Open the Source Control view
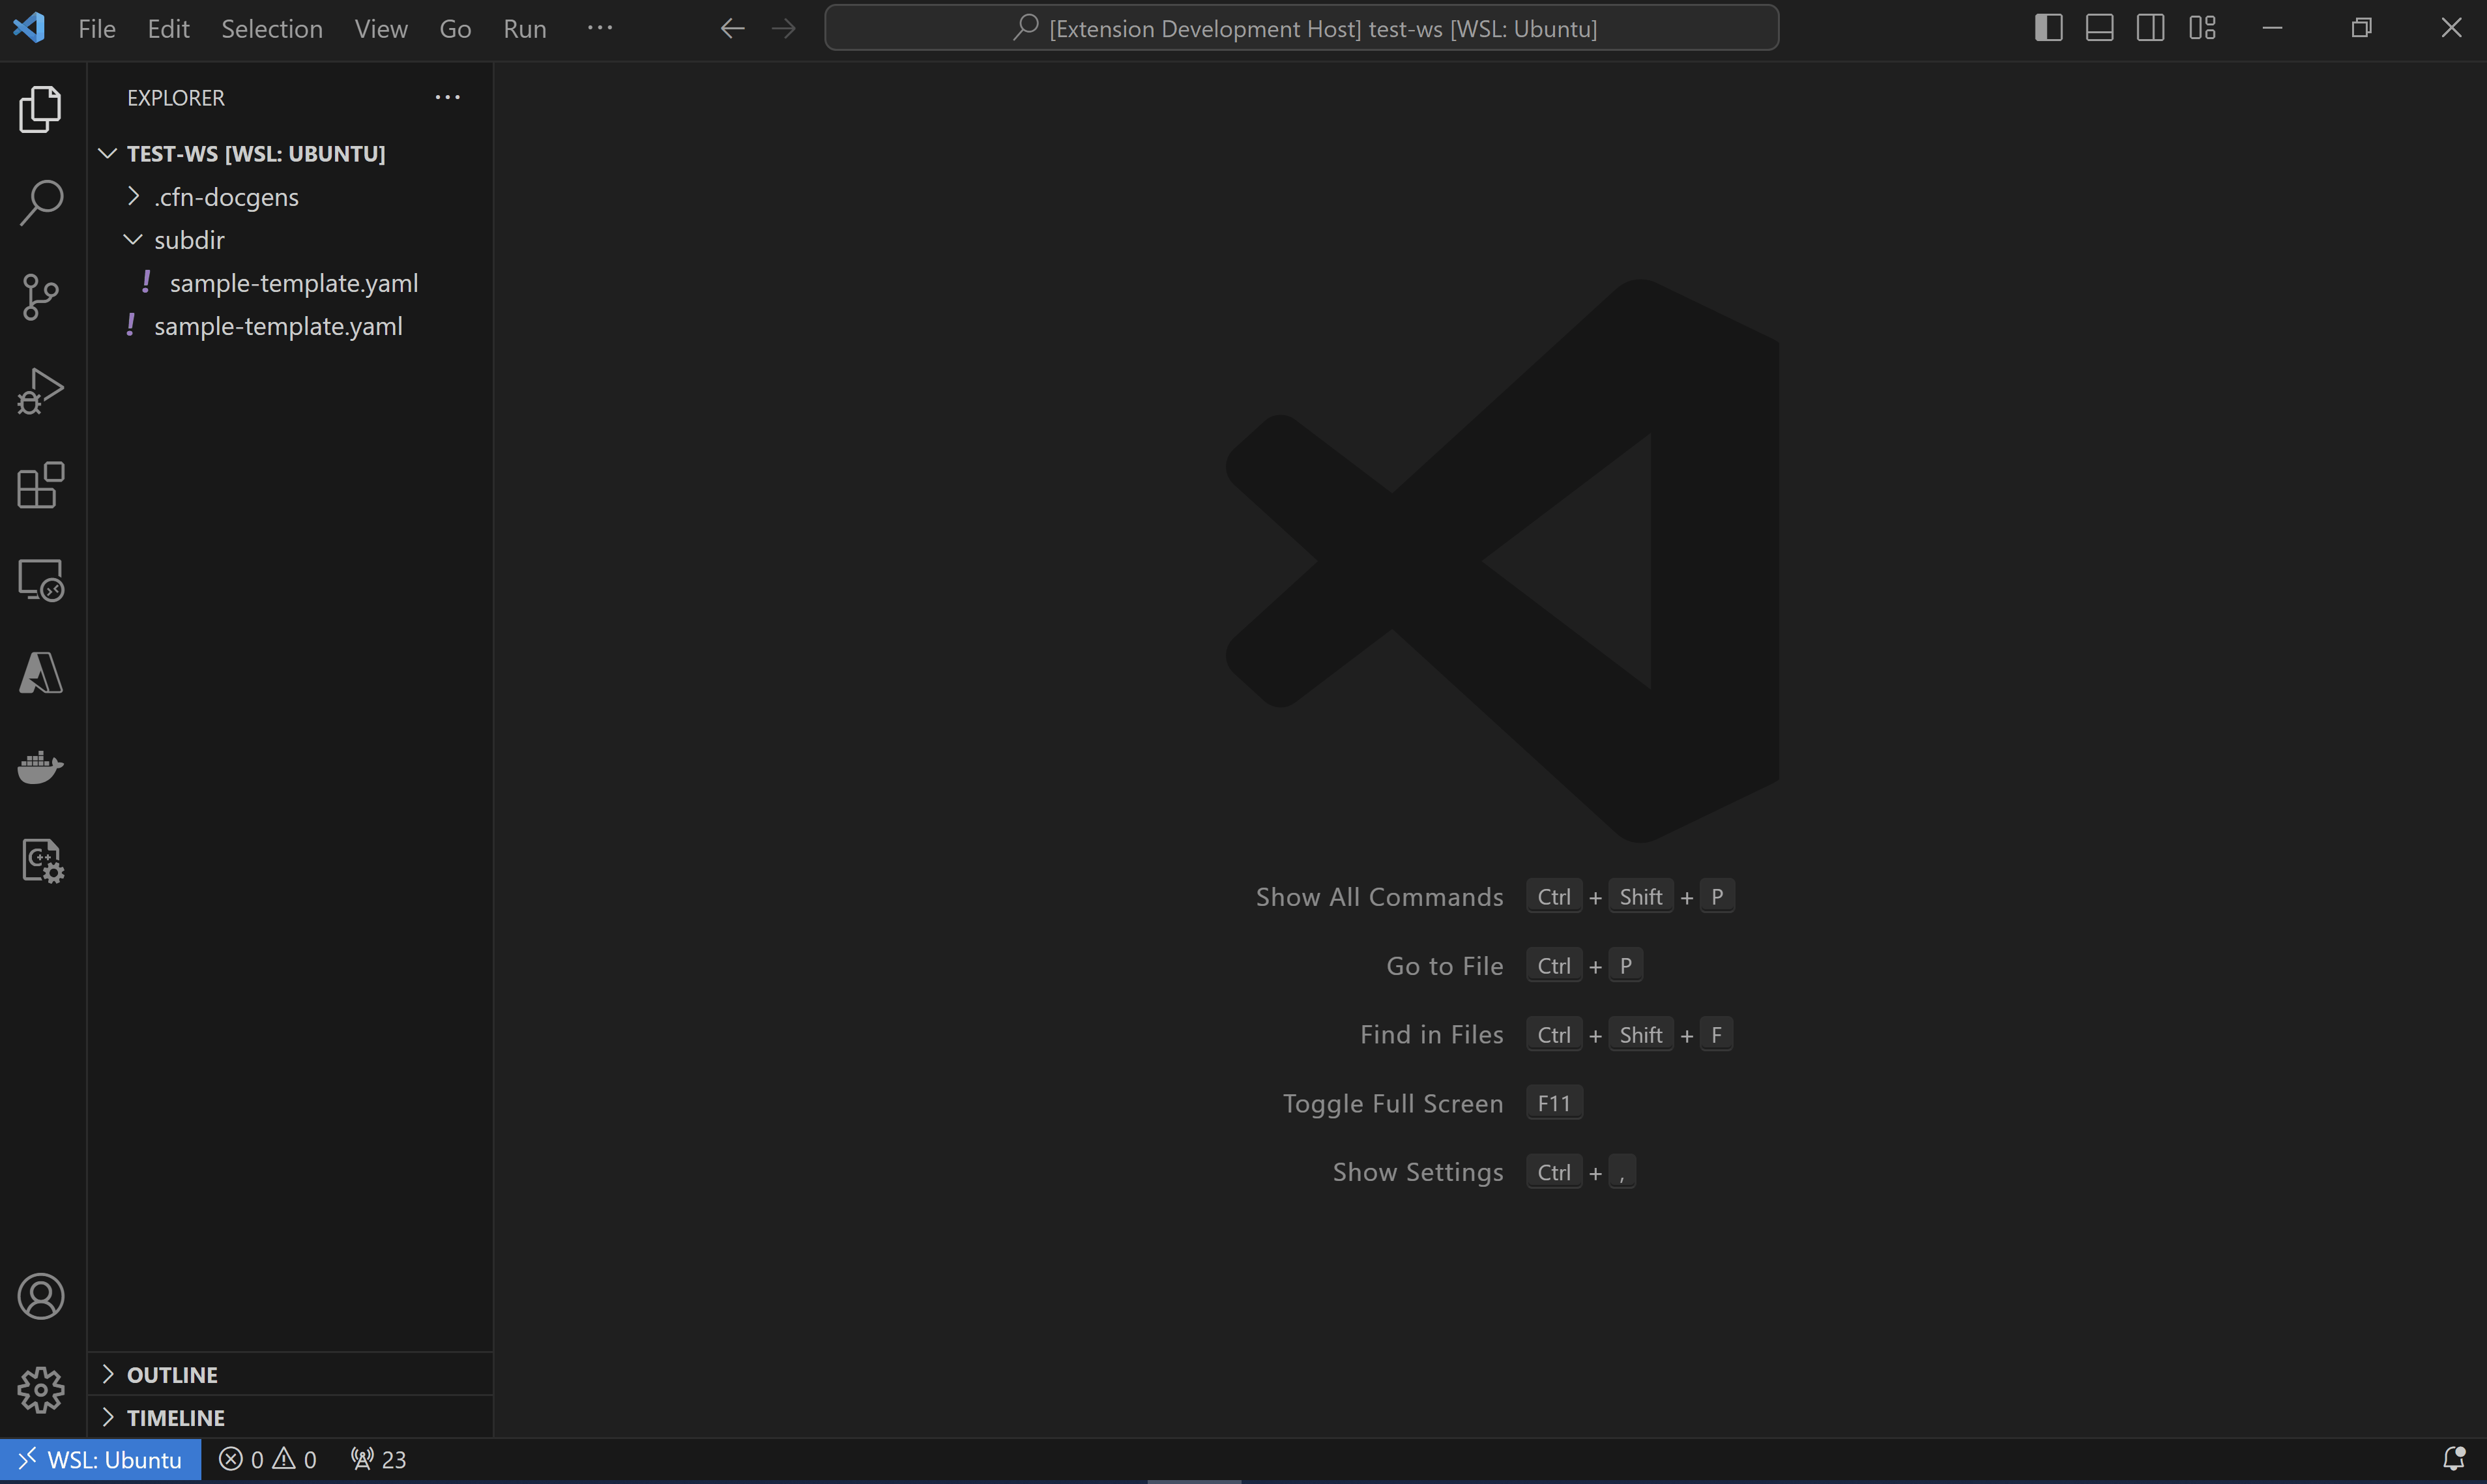 [41, 297]
